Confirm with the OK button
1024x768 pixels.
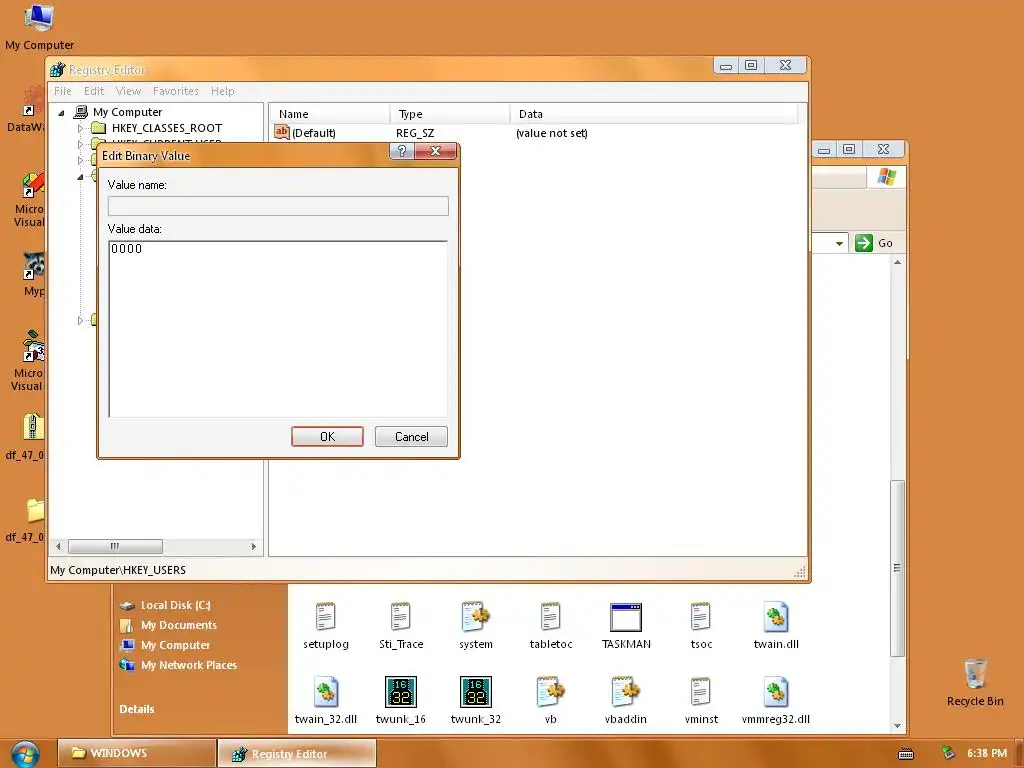[327, 436]
